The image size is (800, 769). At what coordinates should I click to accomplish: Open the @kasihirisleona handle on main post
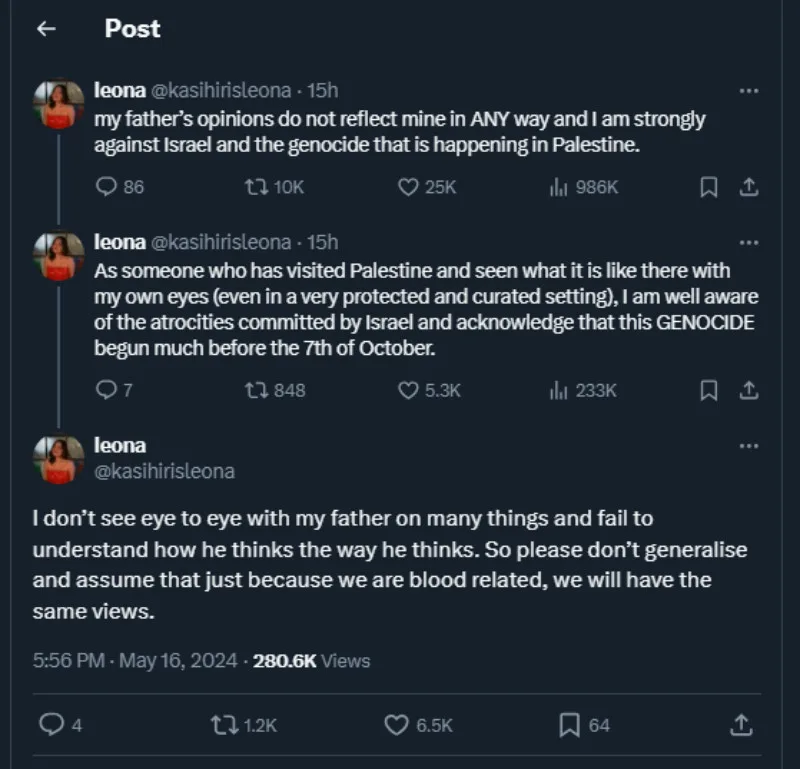coord(164,471)
